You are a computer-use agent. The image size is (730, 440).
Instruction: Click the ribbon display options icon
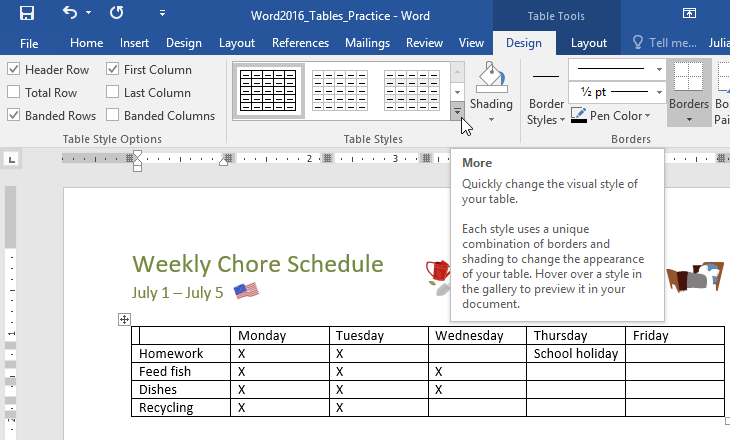(689, 13)
